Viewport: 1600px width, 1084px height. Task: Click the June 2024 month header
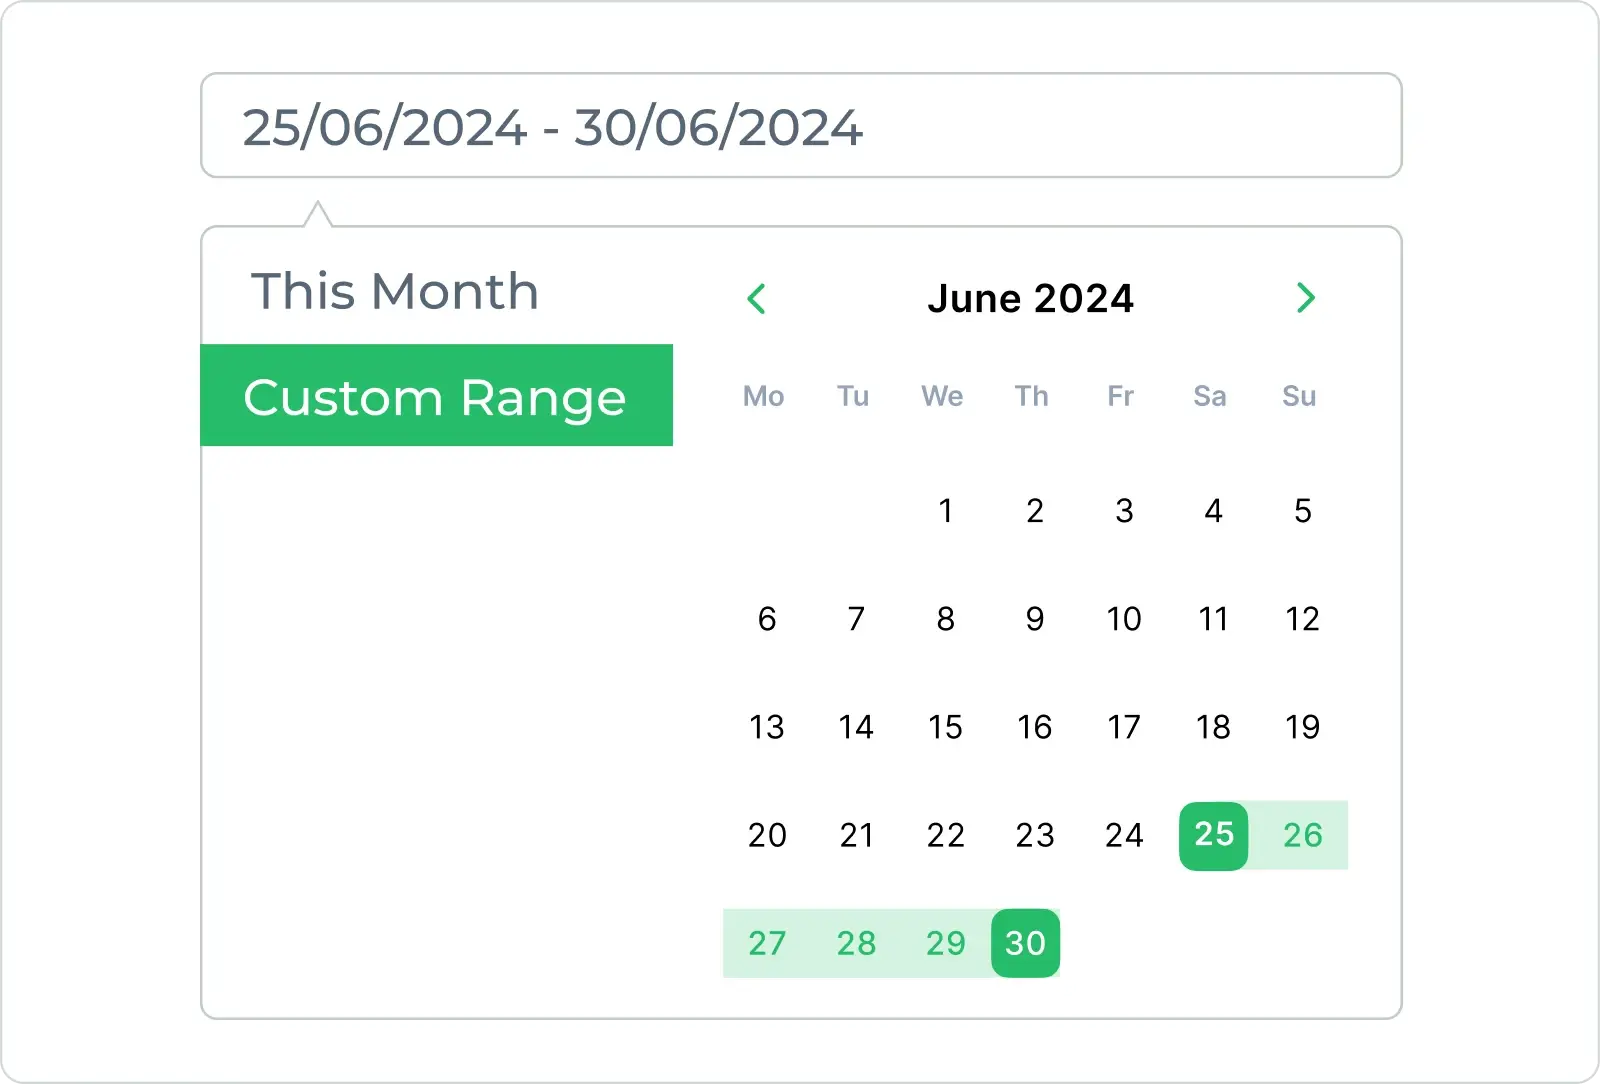pos(1031,298)
